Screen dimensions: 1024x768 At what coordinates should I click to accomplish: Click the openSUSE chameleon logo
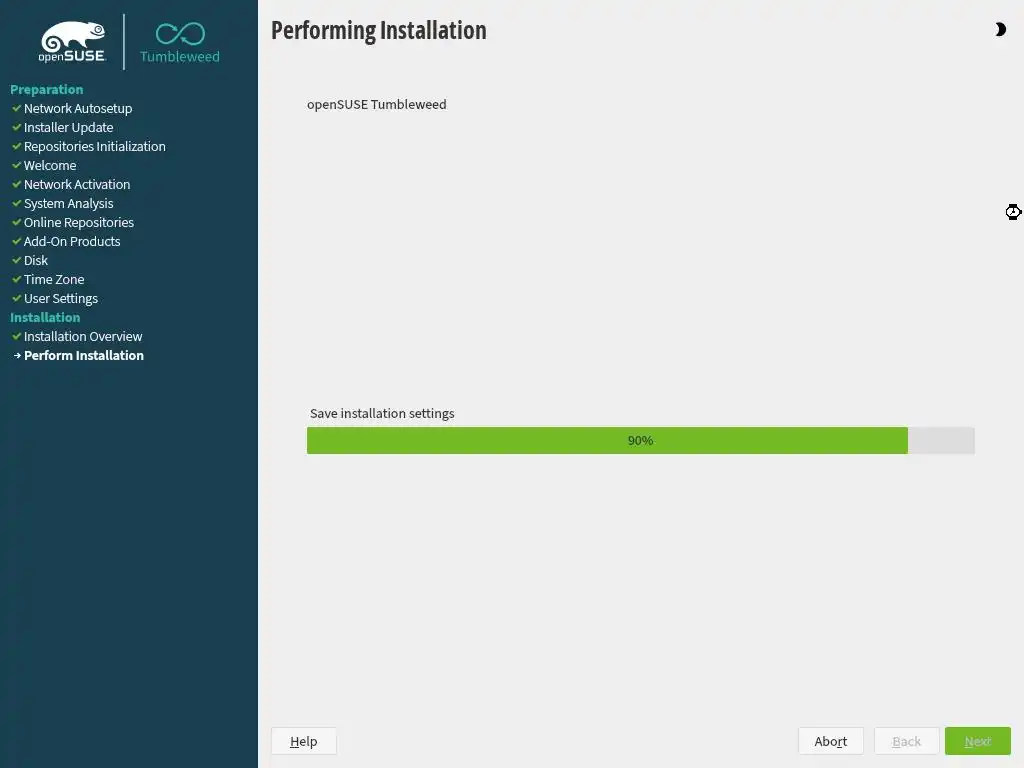pyautogui.click(x=72, y=42)
